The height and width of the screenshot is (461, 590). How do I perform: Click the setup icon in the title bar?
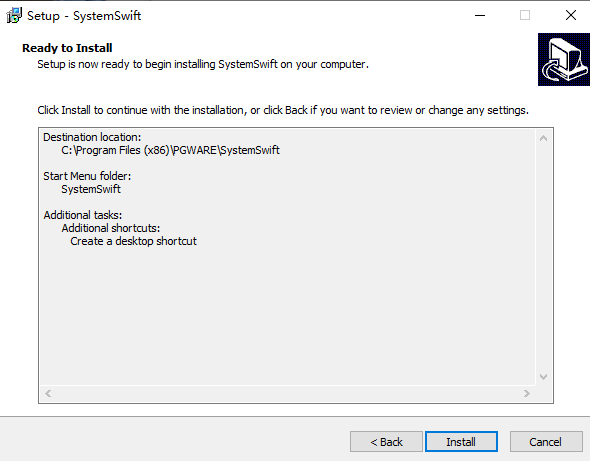point(14,15)
